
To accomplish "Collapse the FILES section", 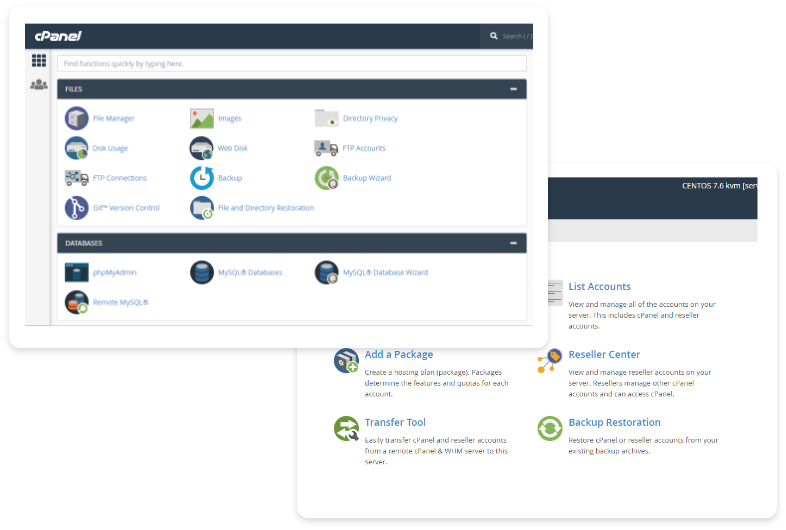I will tap(513, 89).
